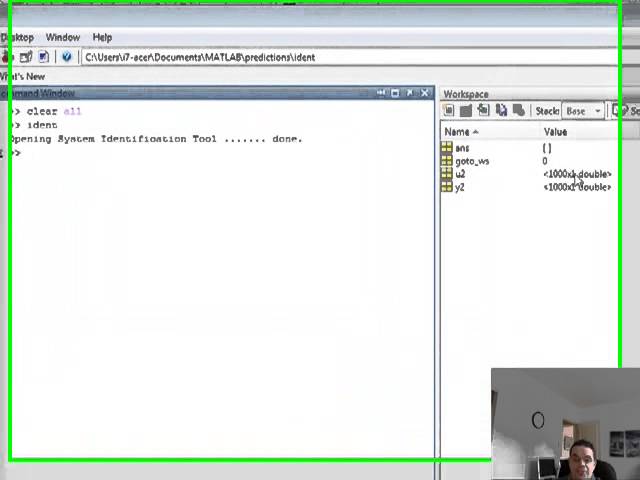Select the y2 variable row
The width and height of the screenshot is (640, 480).
pos(529,187)
